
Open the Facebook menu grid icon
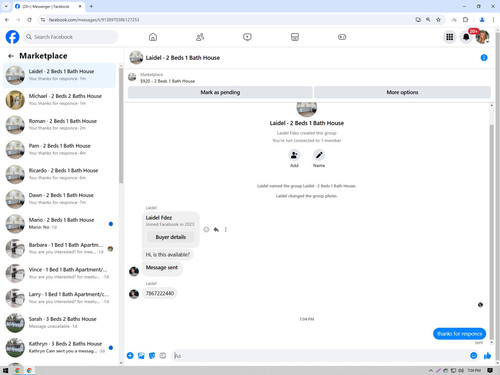click(450, 37)
